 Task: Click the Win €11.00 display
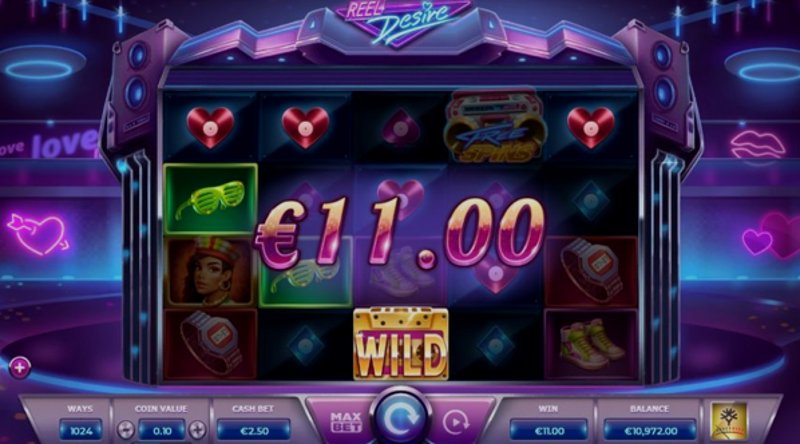coord(549,431)
